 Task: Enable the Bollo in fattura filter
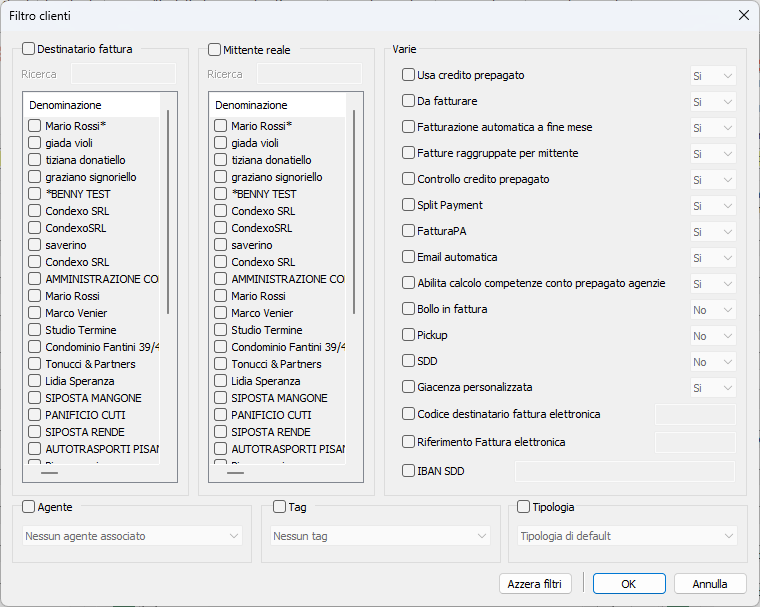[408, 309]
